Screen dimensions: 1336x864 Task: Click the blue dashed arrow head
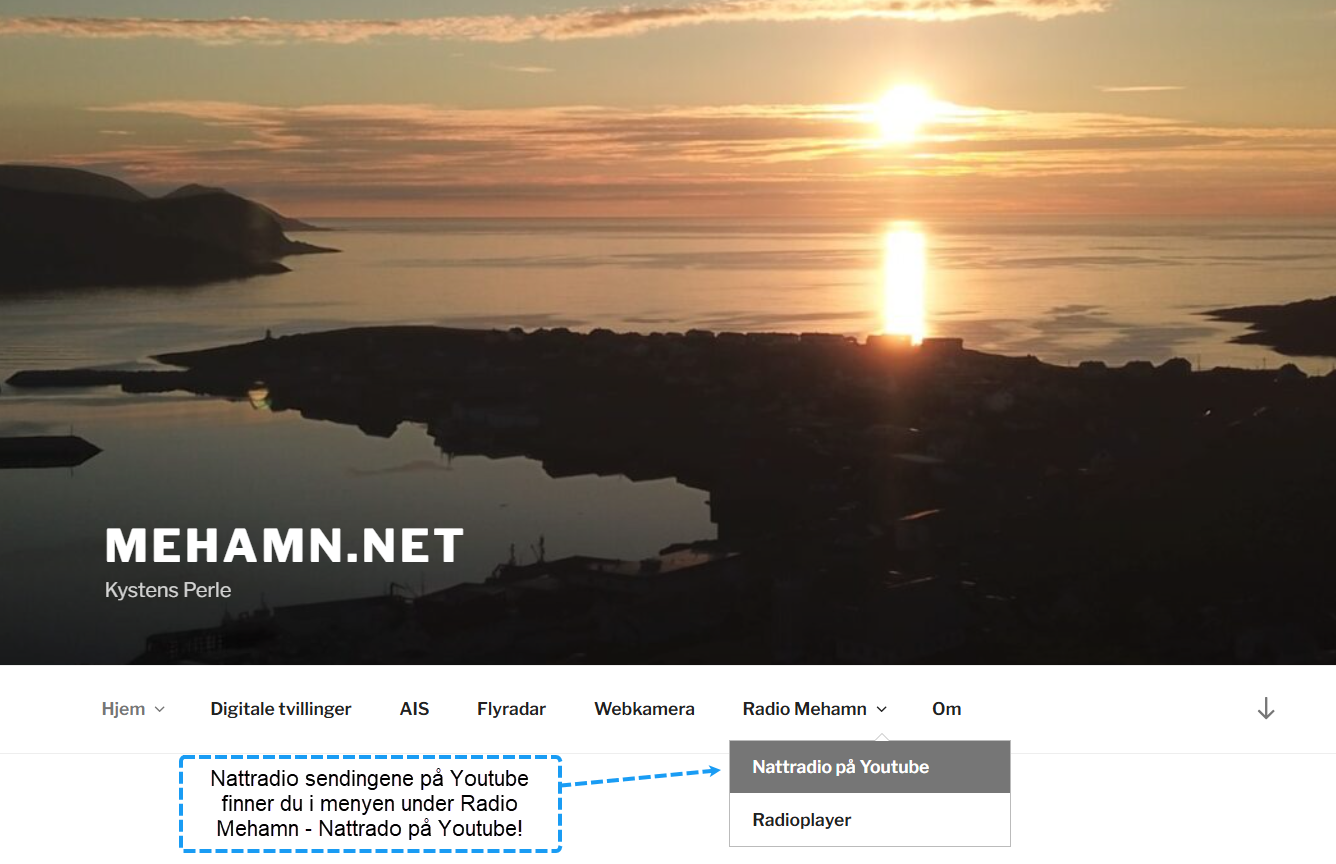[713, 770]
